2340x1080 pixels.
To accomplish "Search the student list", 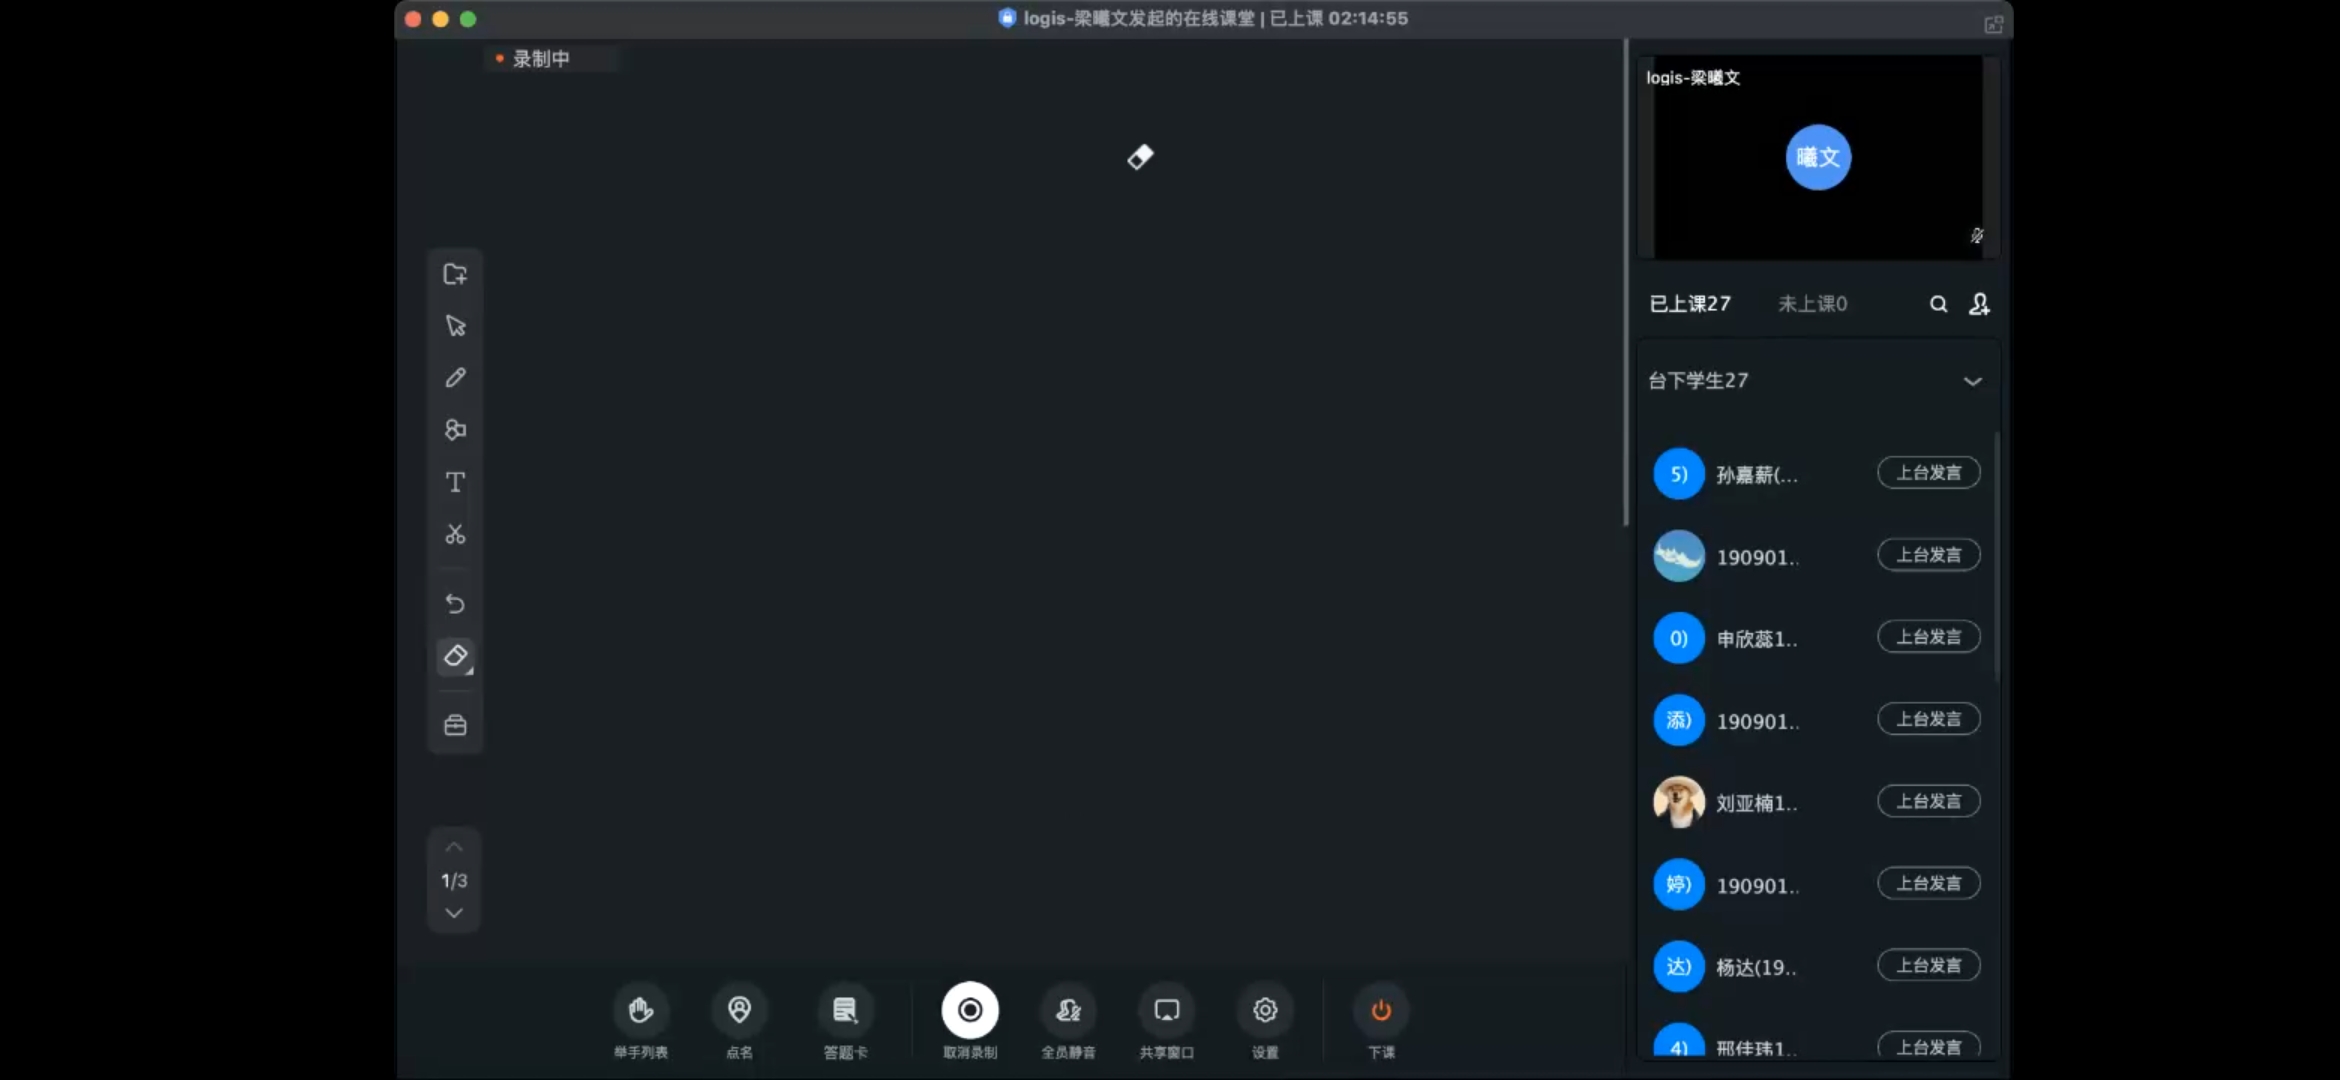I will [1938, 304].
